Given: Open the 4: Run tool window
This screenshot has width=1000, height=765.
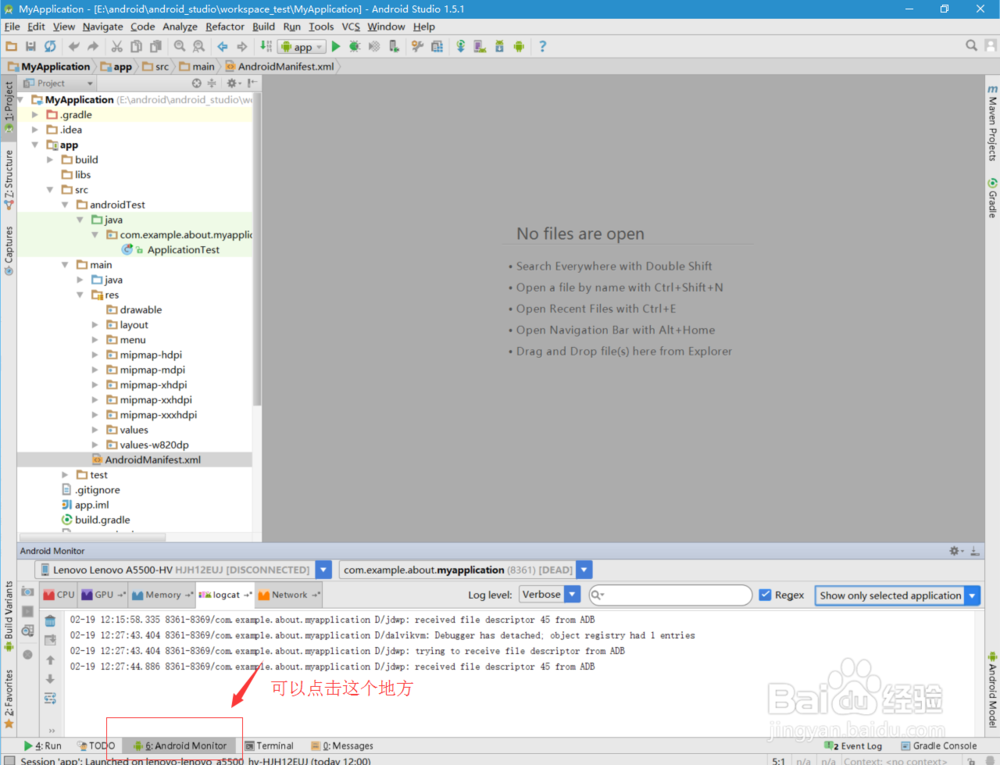Looking at the screenshot, I should [43, 745].
